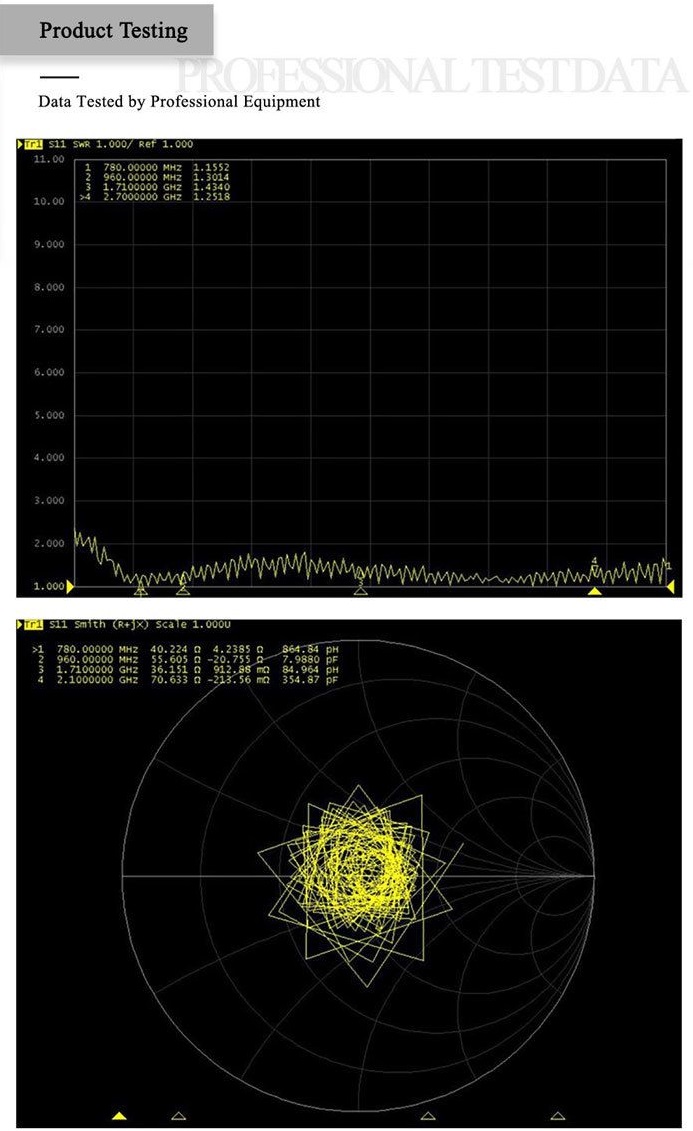Click the 9.000 y-axis label
The image size is (693, 1131).
tap(49, 245)
